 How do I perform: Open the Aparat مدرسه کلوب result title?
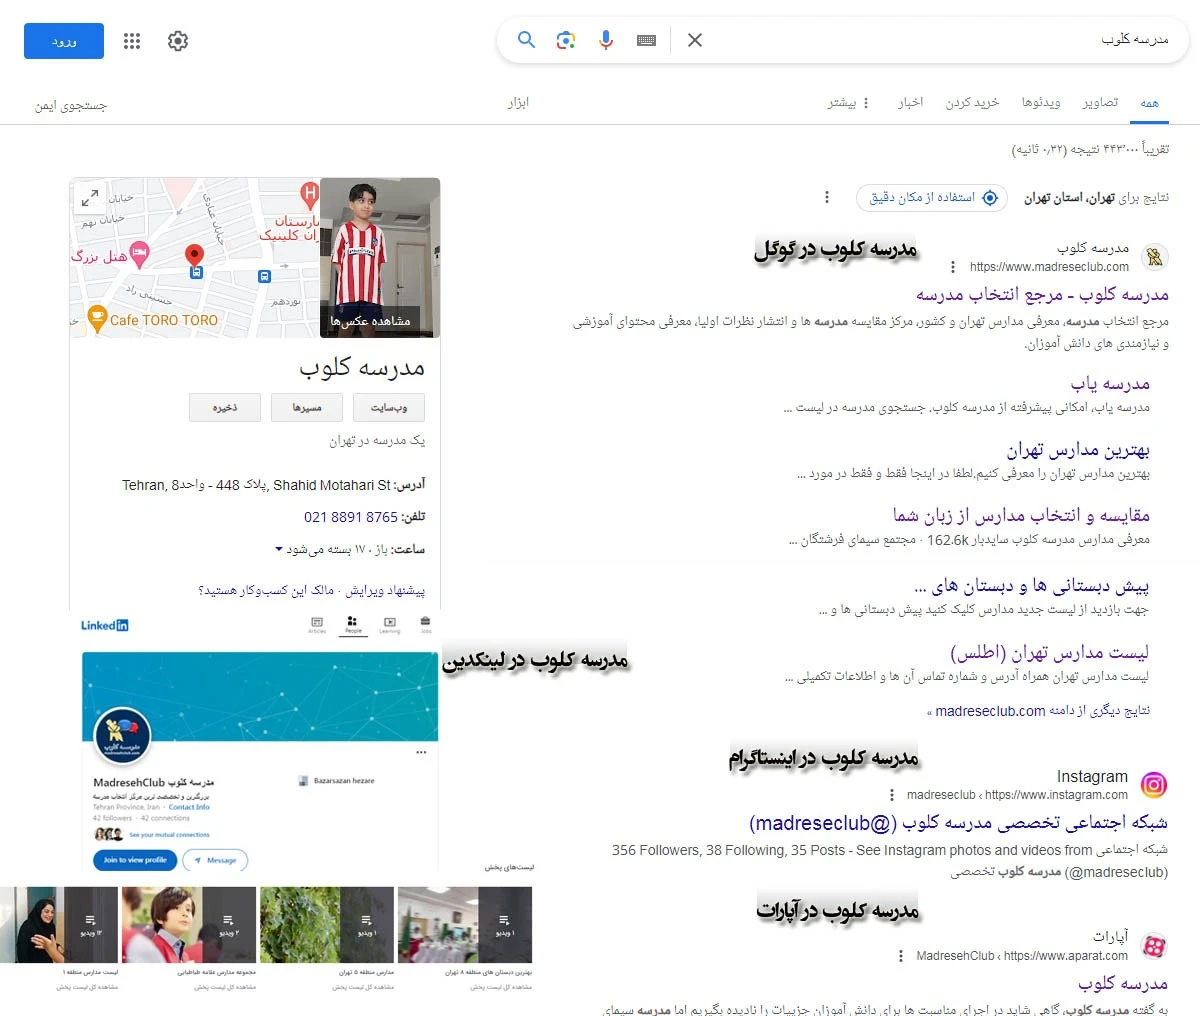click(x=1123, y=984)
